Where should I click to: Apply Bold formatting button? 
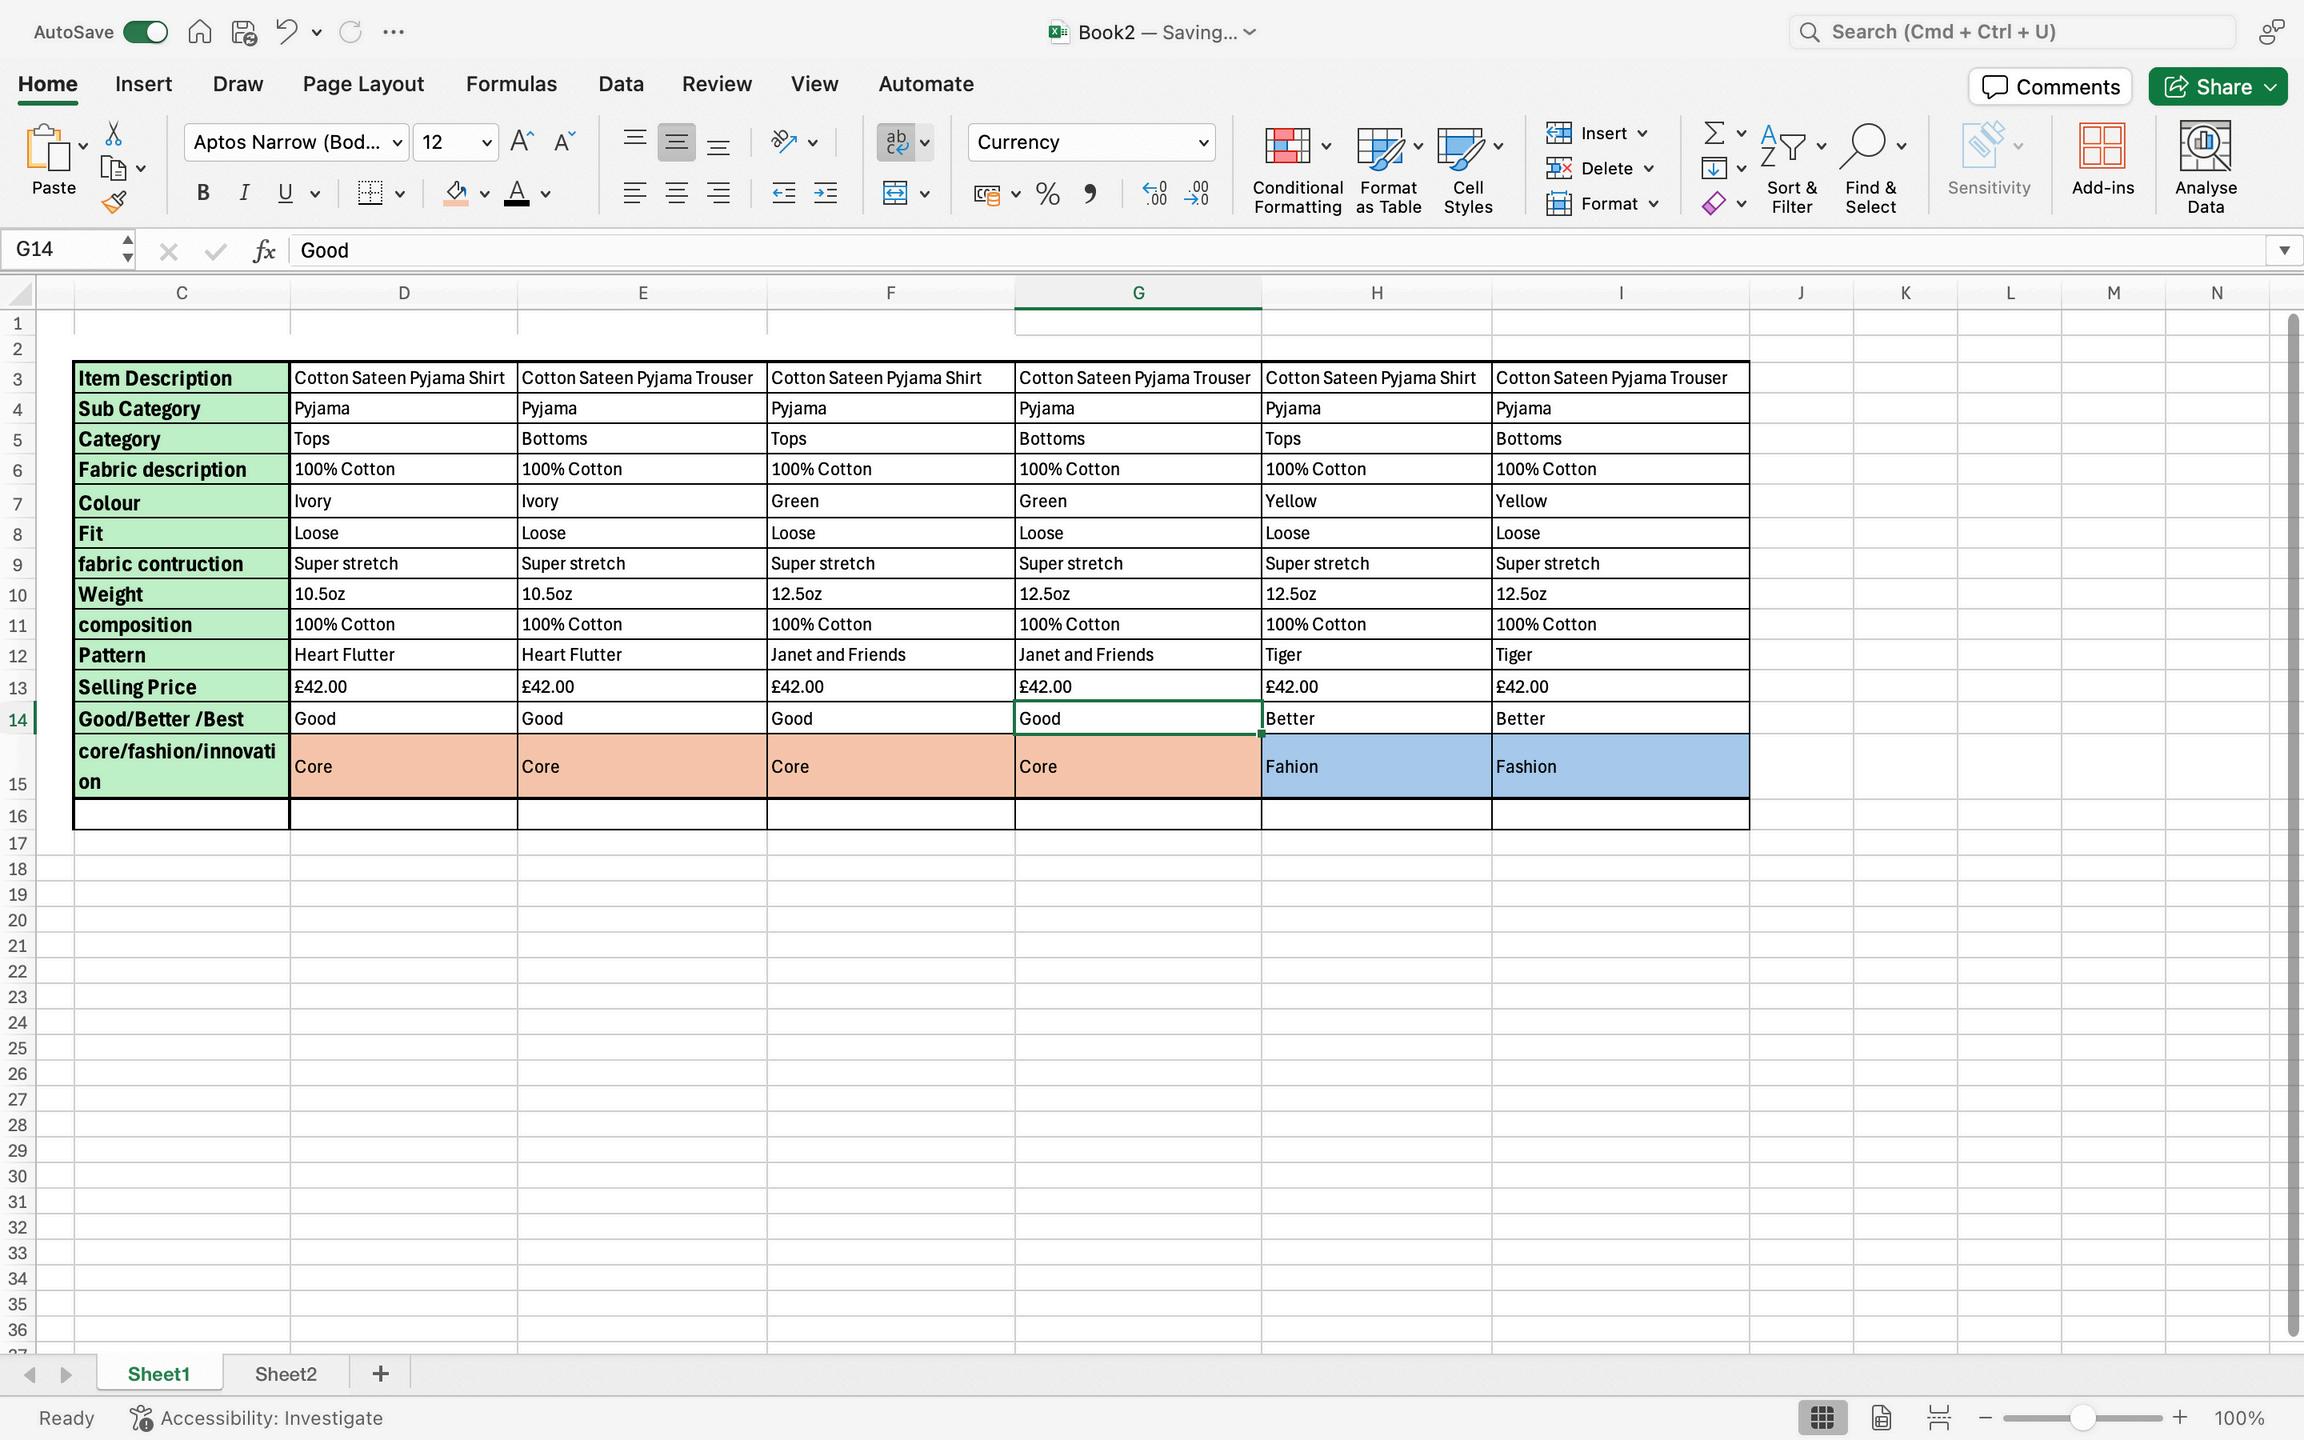203,194
